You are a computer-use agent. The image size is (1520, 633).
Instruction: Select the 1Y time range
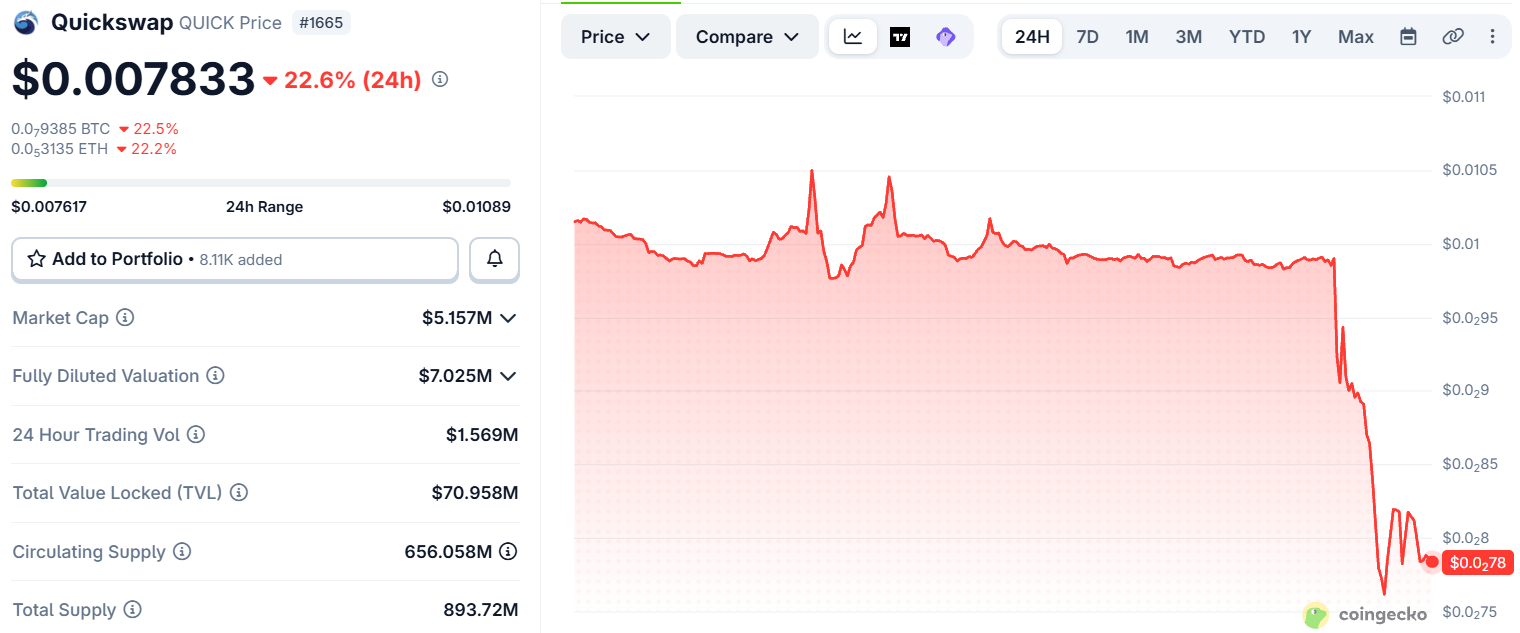point(1301,37)
